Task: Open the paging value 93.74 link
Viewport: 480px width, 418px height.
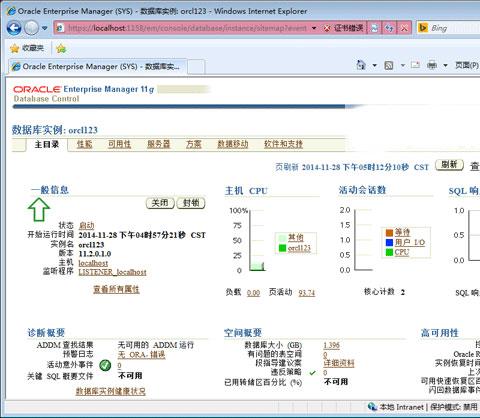Action: point(306,293)
